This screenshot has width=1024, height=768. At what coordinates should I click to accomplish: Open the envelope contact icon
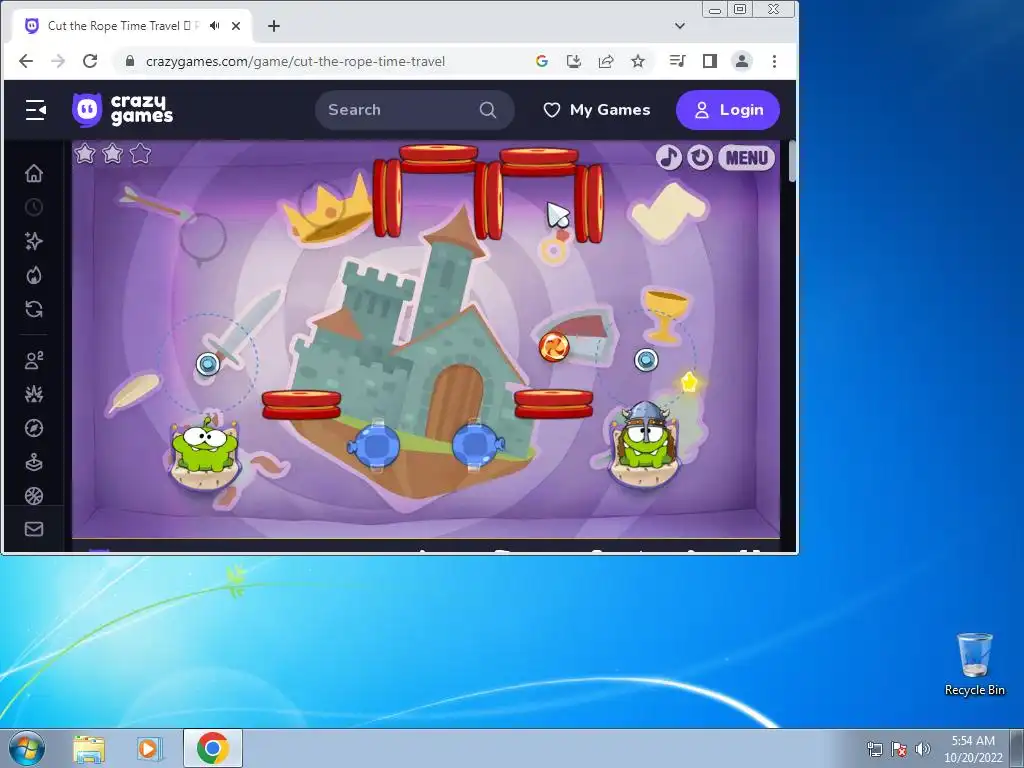[x=34, y=529]
